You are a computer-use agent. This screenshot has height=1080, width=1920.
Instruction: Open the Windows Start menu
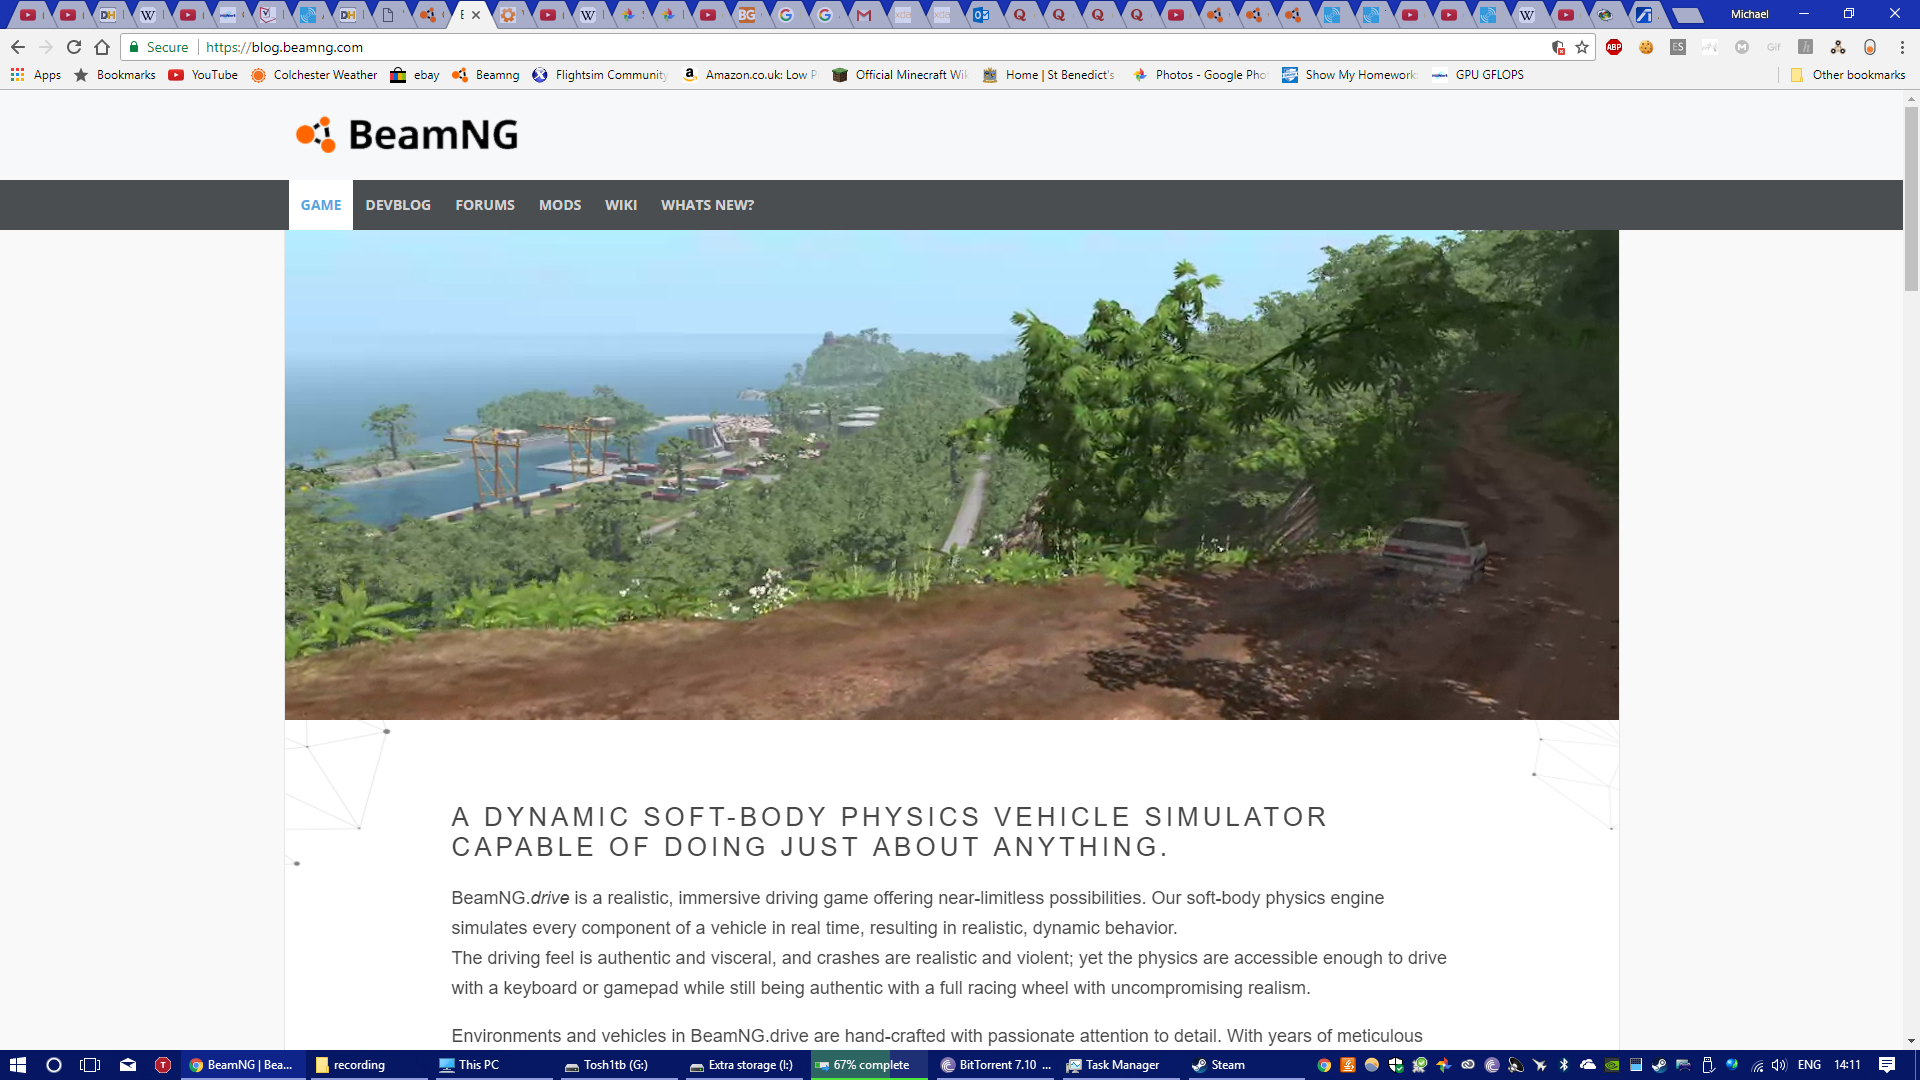click(x=17, y=1065)
